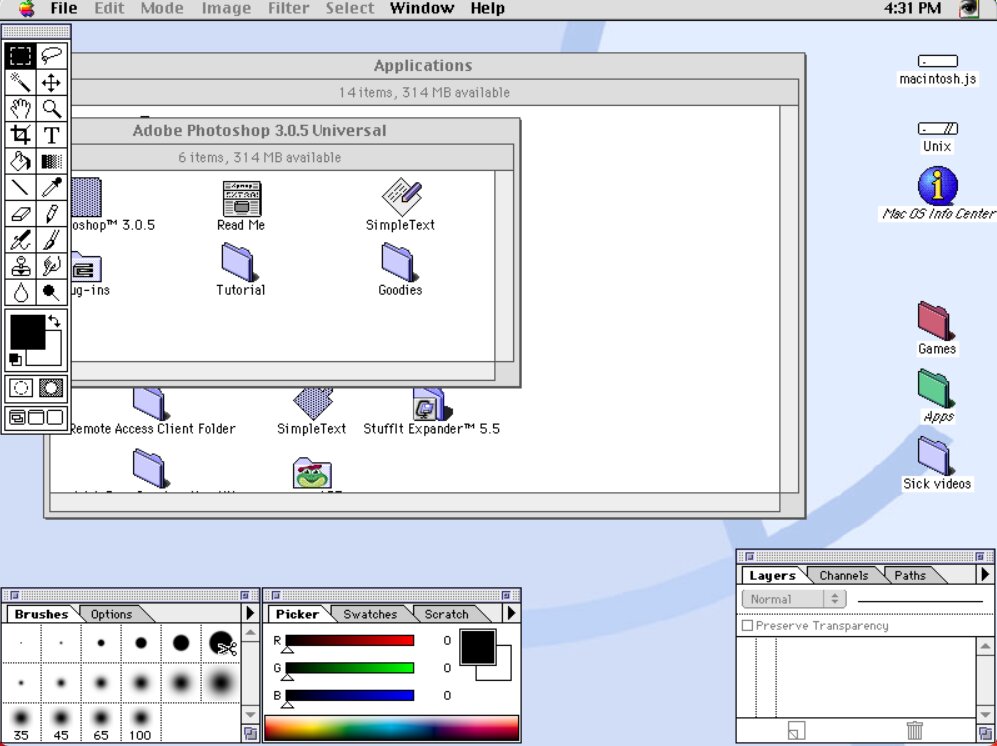Select the Magic Wand tool
Screen dimensions: 997x746
tap(20, 83)
